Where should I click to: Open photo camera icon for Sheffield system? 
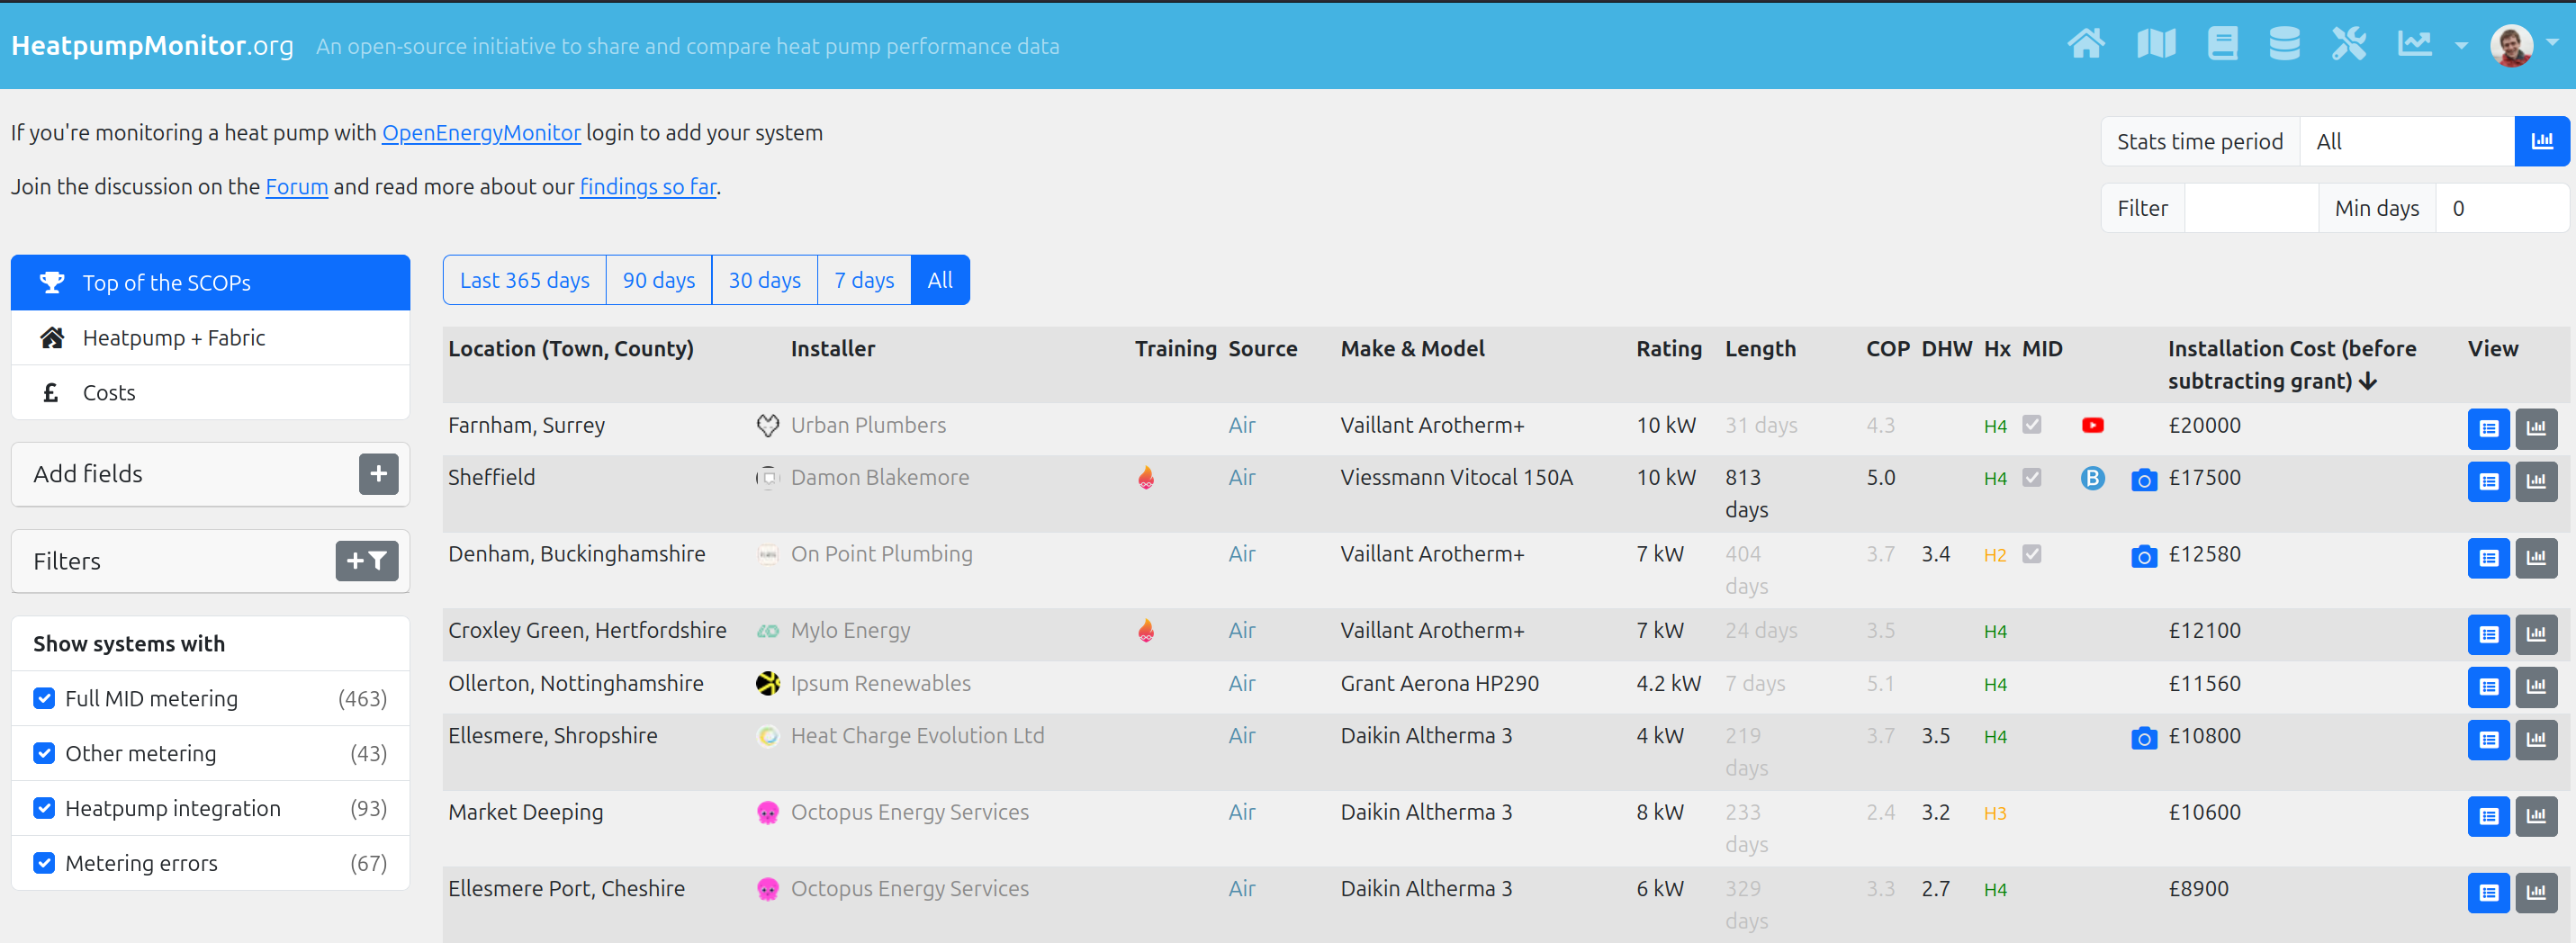pyautogui.click(x=2143, y=480)
